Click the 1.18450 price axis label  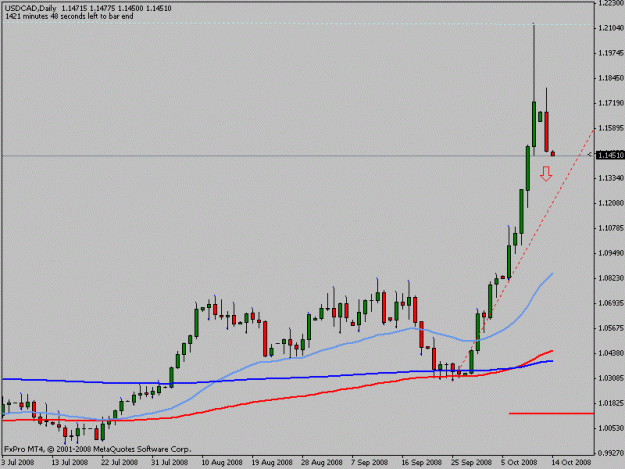pyautogui.click(x=611, y=78)
